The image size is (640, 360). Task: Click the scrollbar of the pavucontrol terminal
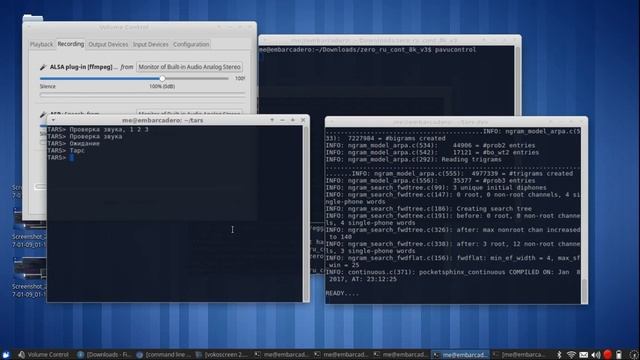(x=517, y=80)
